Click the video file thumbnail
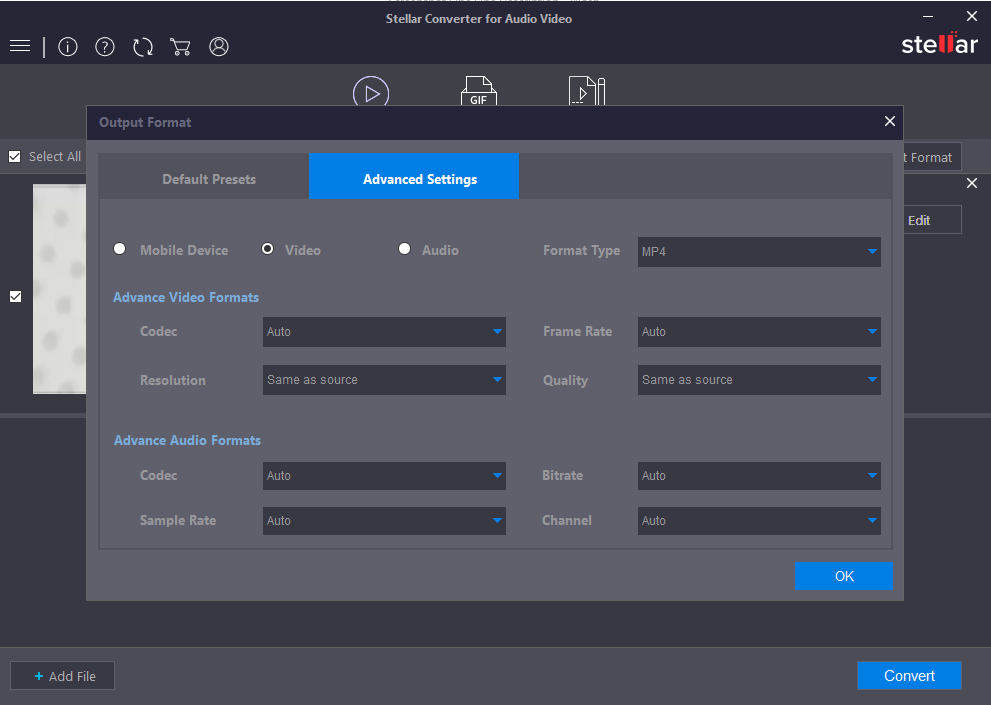Viewport: 991px width, 705px height. click(60, 290)
